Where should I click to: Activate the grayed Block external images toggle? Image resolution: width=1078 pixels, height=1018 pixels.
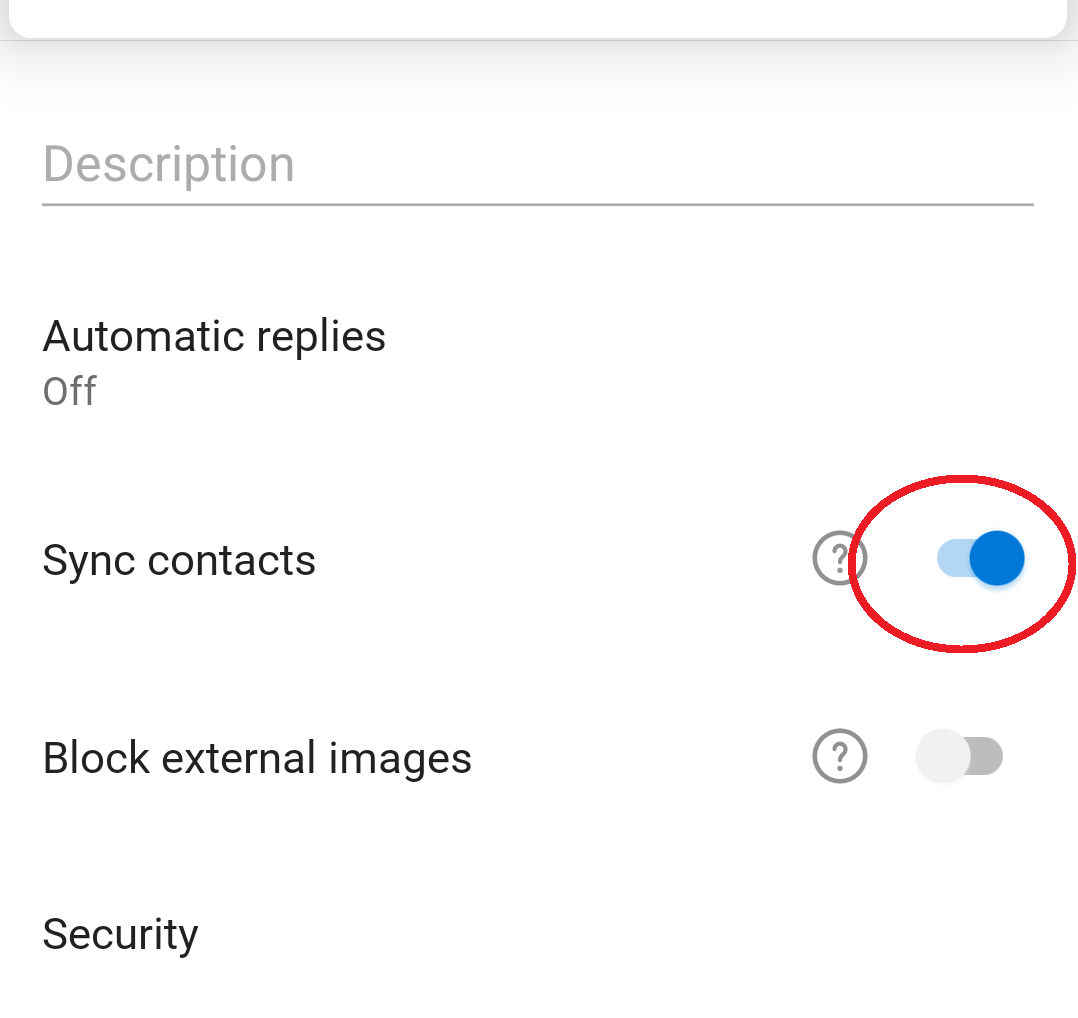coord(960,756)
